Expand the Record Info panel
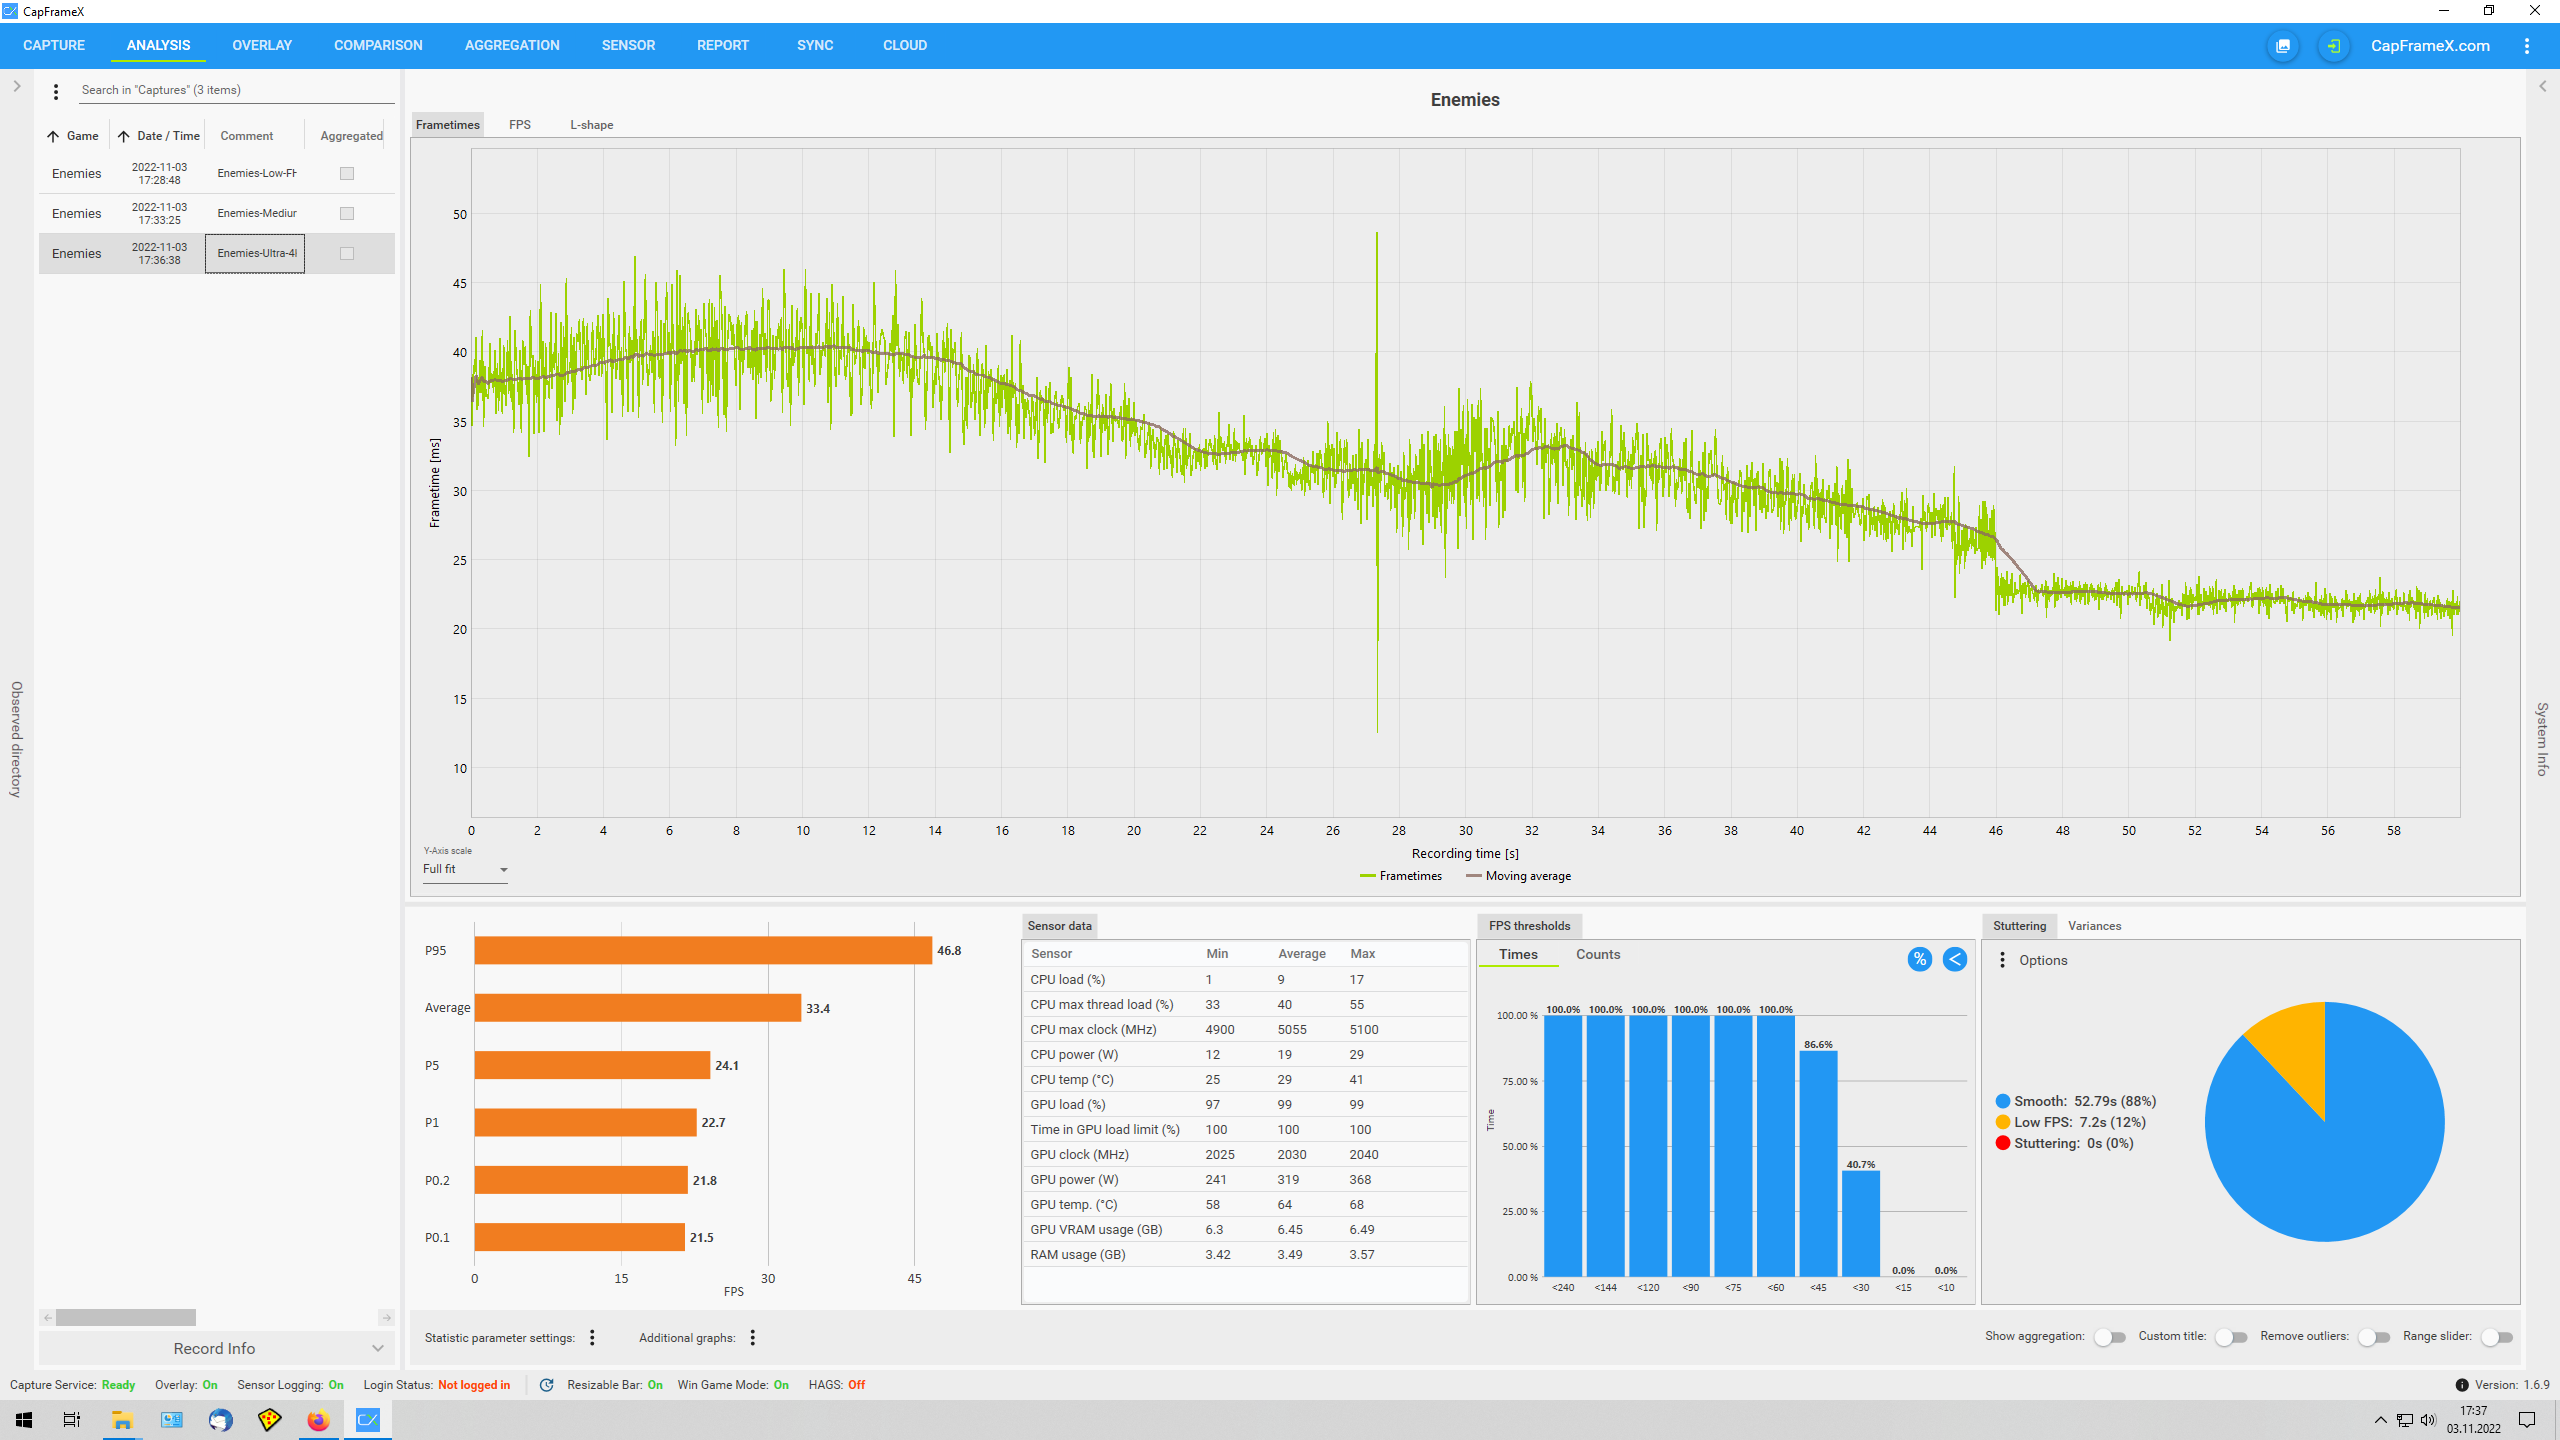2560x1440 pixels. tap(215, 1348)
